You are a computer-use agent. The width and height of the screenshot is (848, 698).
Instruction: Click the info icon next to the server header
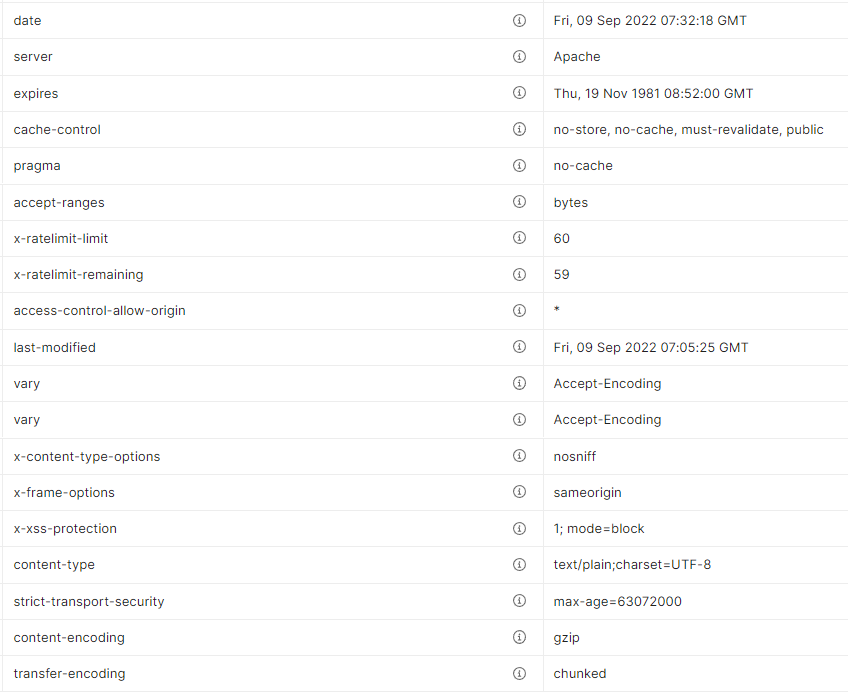[519, 57]
